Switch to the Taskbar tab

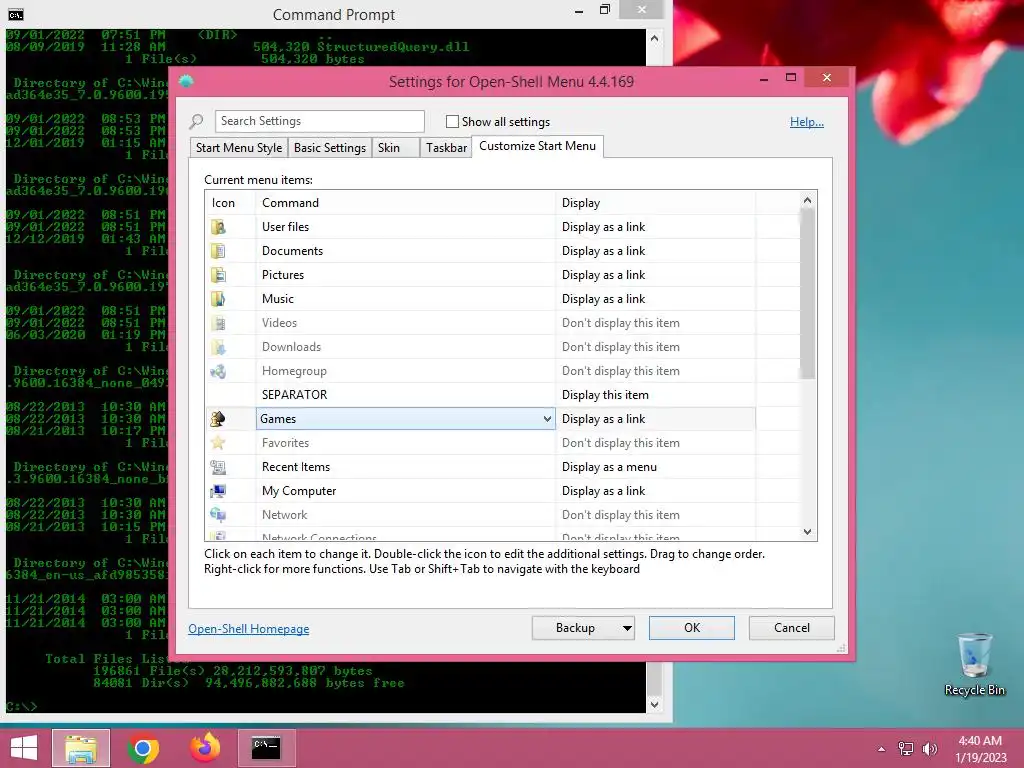click(x=446, y=148)
